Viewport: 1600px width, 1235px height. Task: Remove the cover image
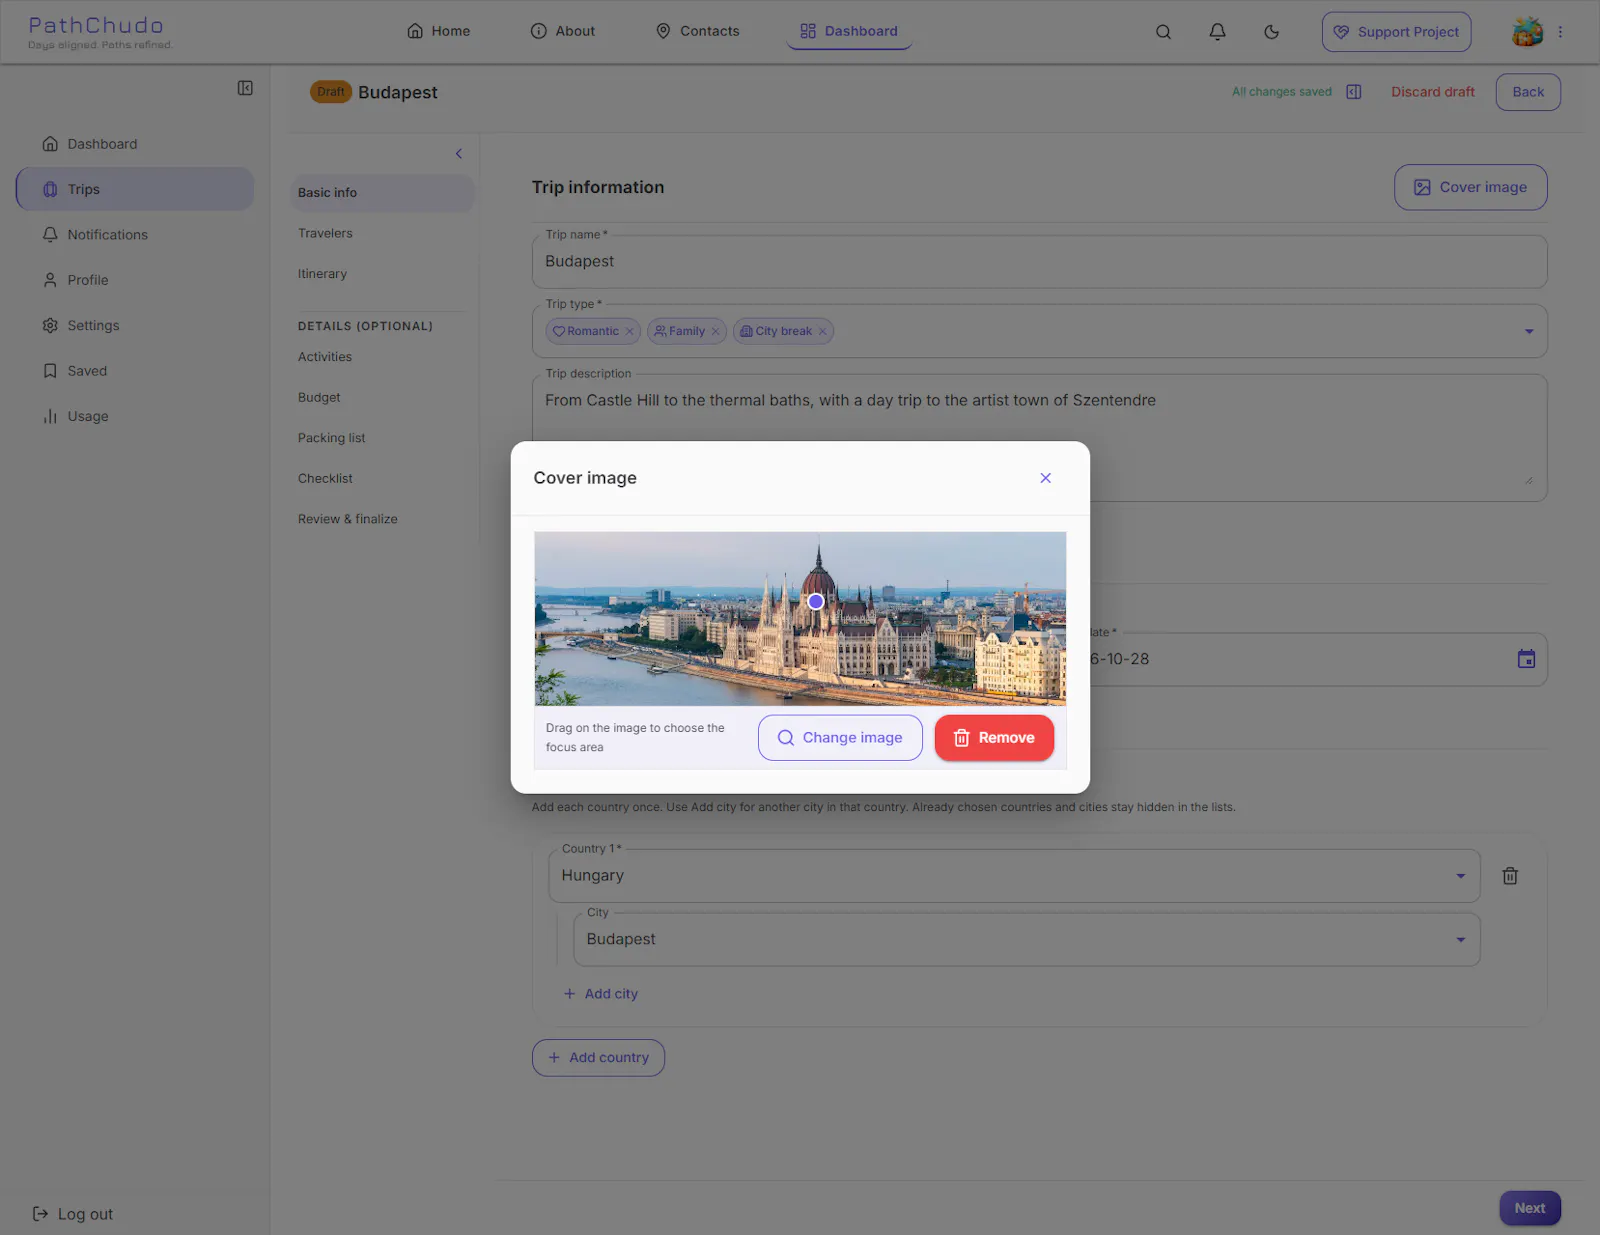994,738
